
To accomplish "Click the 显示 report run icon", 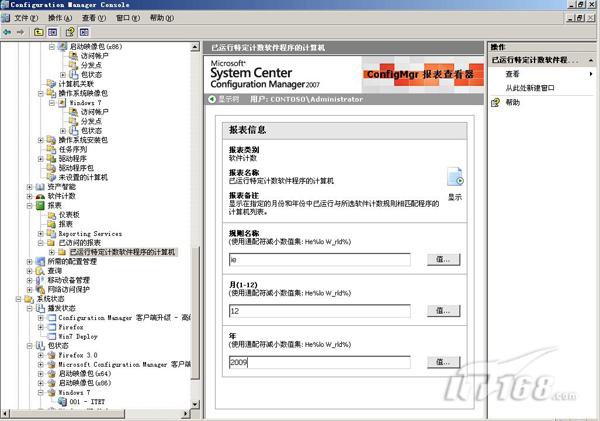I will 455,177.
